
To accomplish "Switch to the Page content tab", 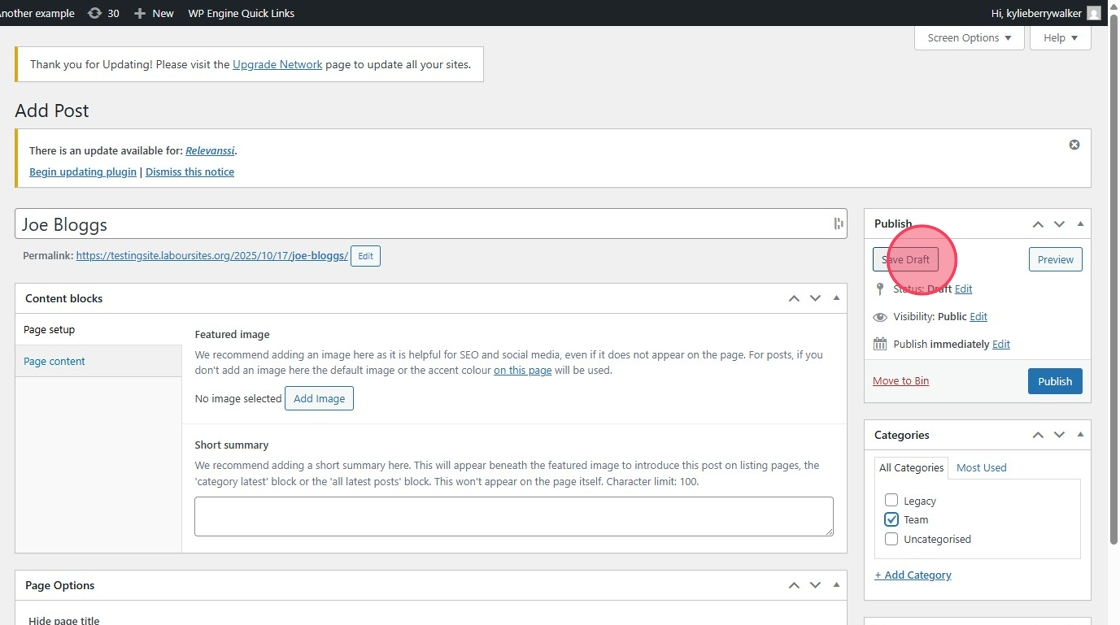I will tap(54, 361).
